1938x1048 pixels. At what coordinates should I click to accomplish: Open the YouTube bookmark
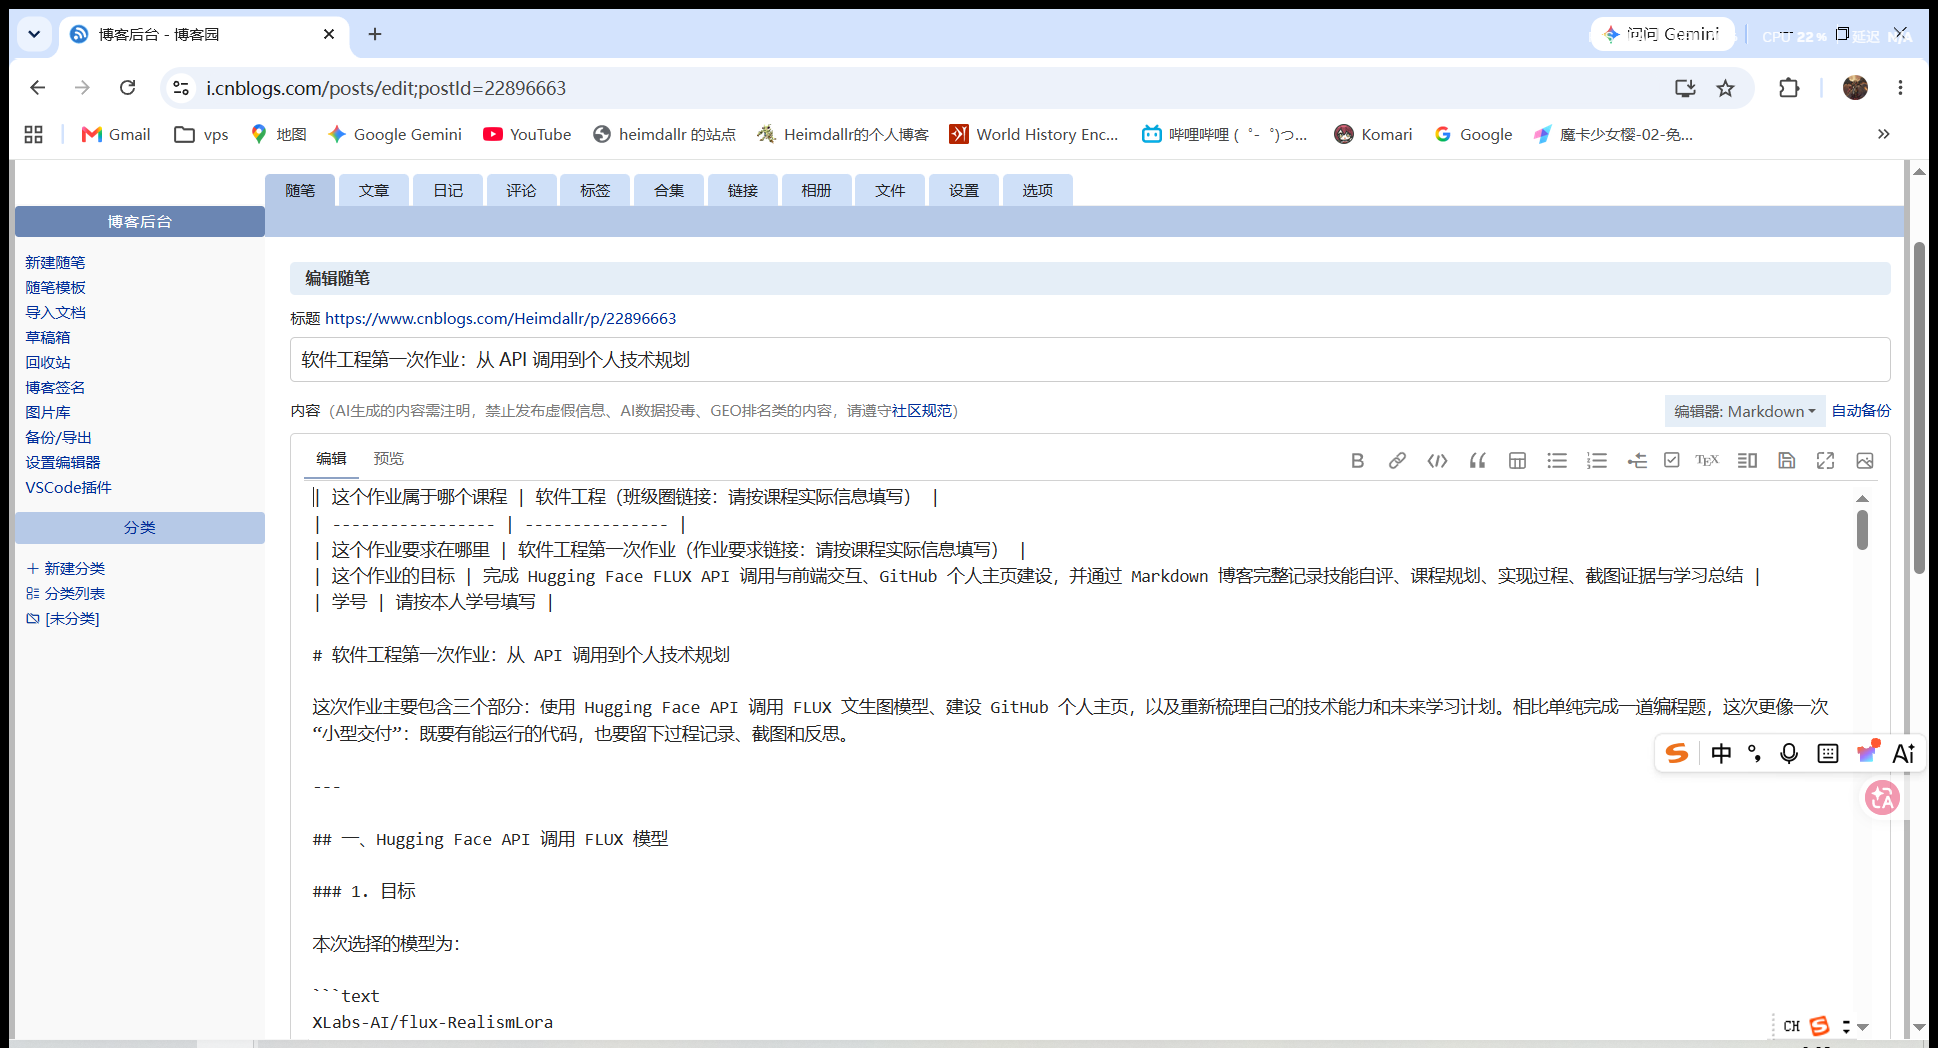click(x=527, y=134)
